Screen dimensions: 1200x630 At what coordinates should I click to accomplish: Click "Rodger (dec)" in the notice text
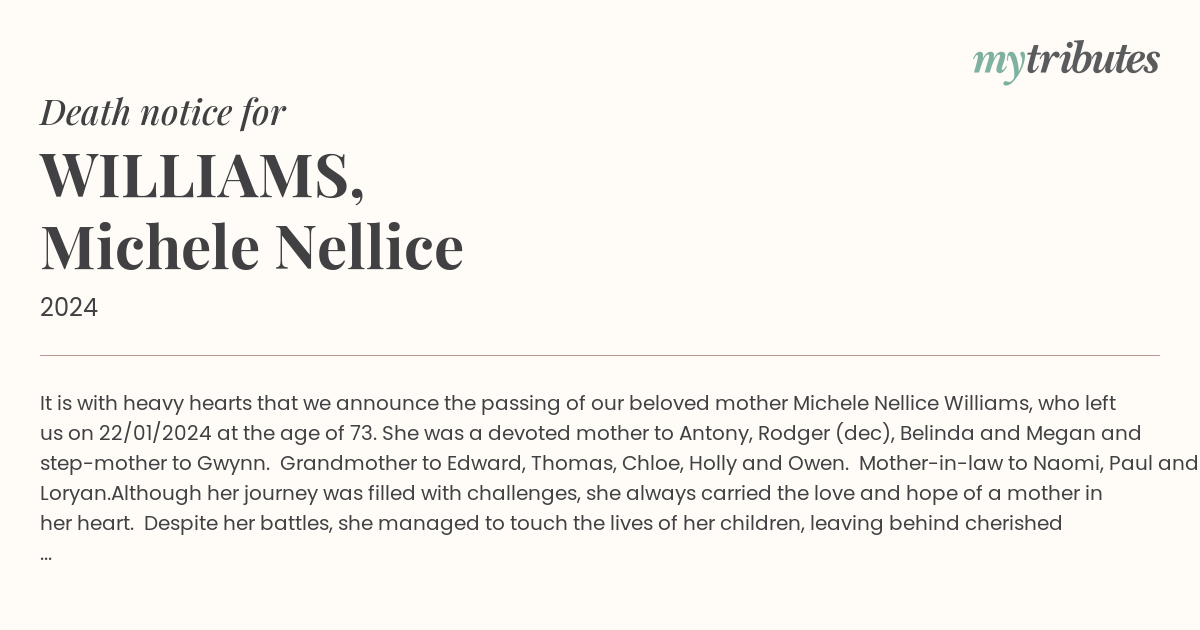819,434
